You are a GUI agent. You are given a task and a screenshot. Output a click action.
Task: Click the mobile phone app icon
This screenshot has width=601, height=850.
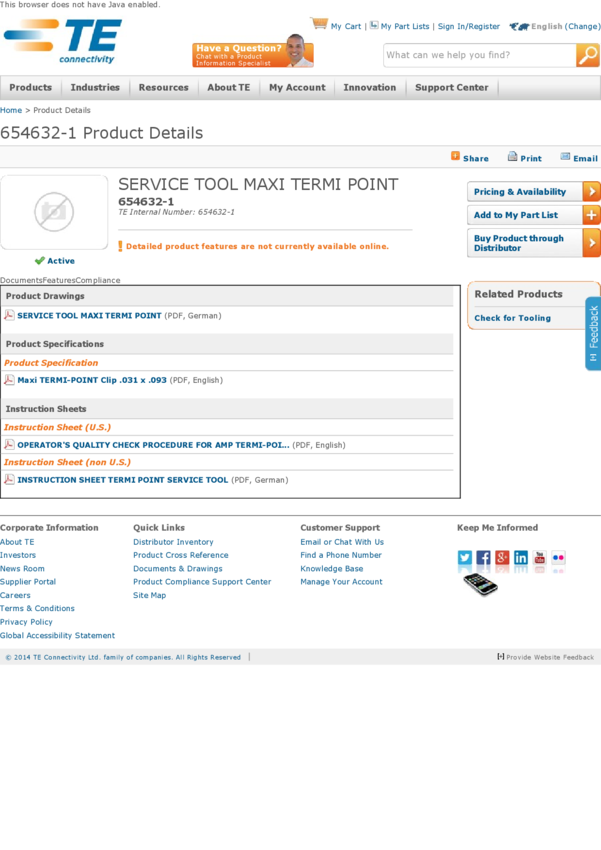[480, 584]
